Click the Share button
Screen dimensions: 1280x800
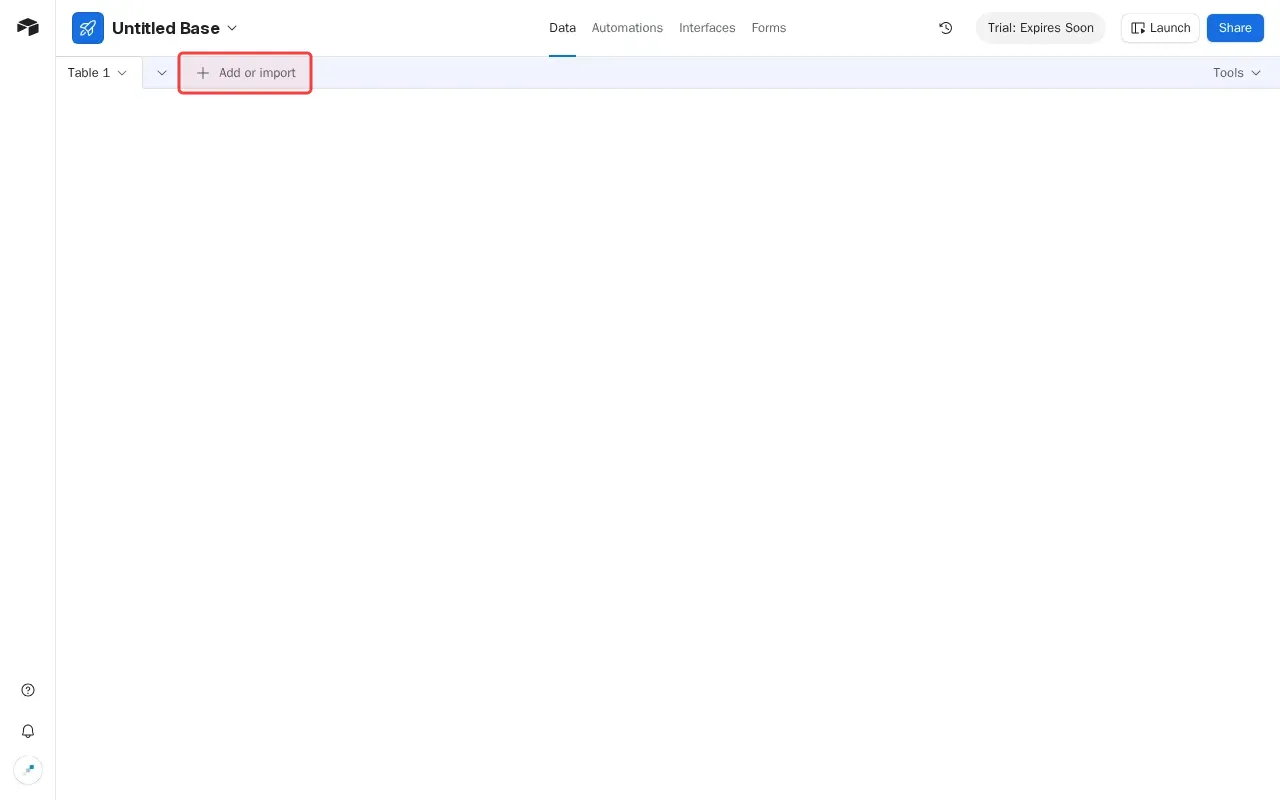point(1235,28)
